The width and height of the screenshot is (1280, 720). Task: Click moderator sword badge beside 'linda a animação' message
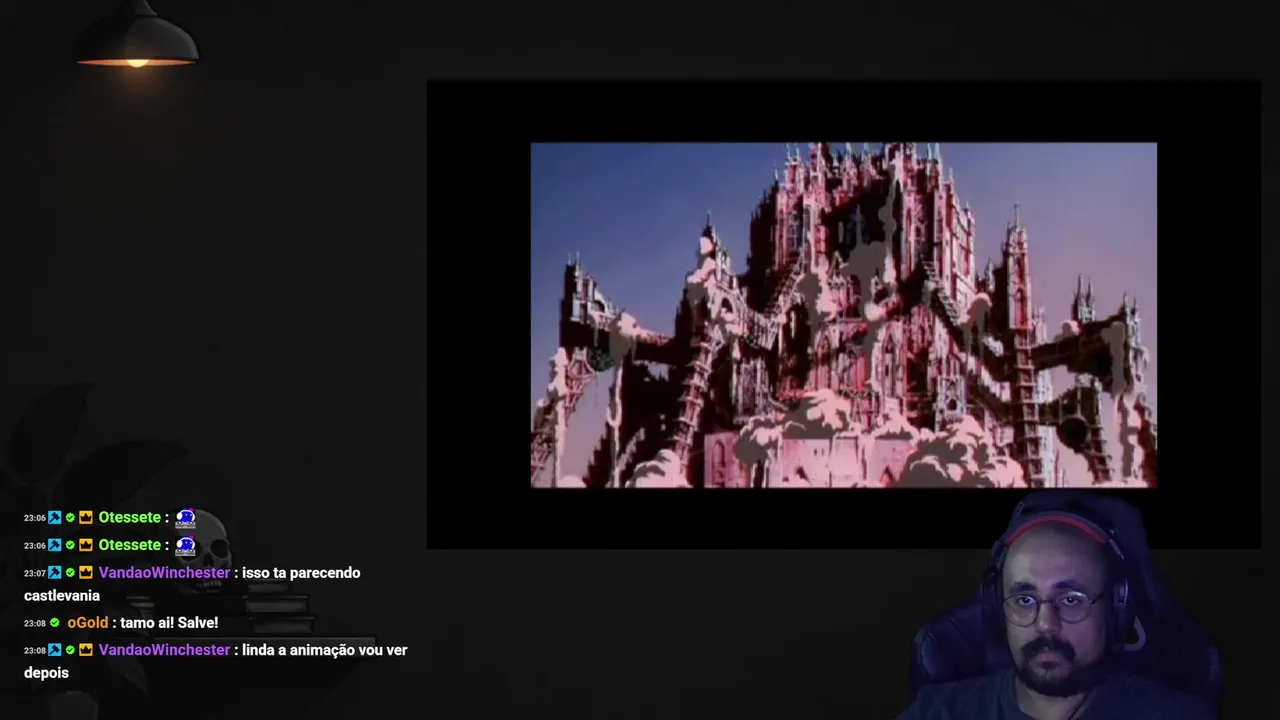55,650
